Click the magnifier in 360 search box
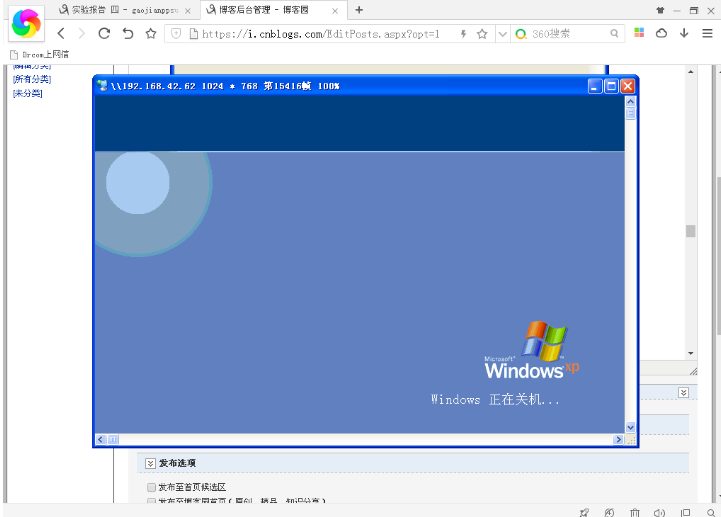Screen dimensions: 721x517 click(x=614, y=33)
